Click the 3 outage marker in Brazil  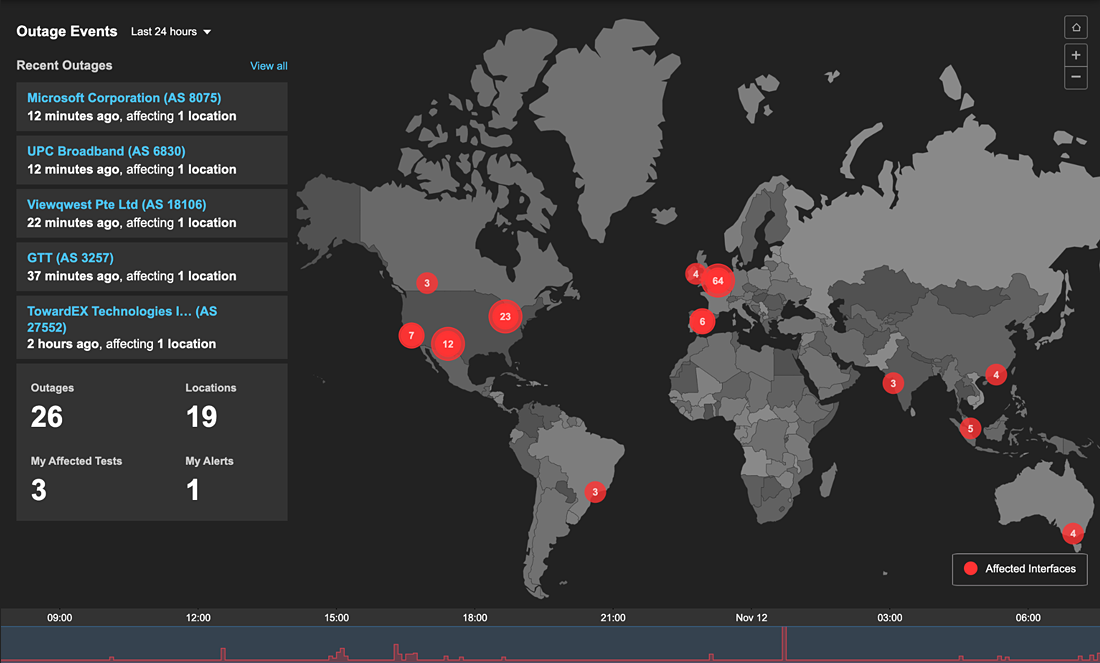[x=595, y=492]
